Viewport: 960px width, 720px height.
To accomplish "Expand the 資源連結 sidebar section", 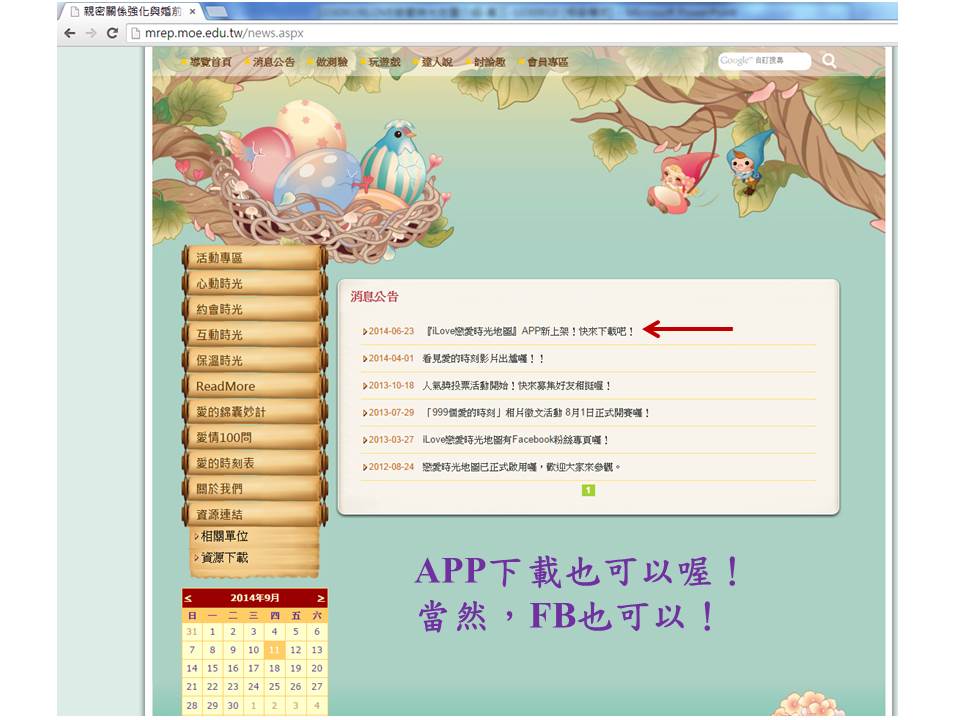I will (253, 514).
